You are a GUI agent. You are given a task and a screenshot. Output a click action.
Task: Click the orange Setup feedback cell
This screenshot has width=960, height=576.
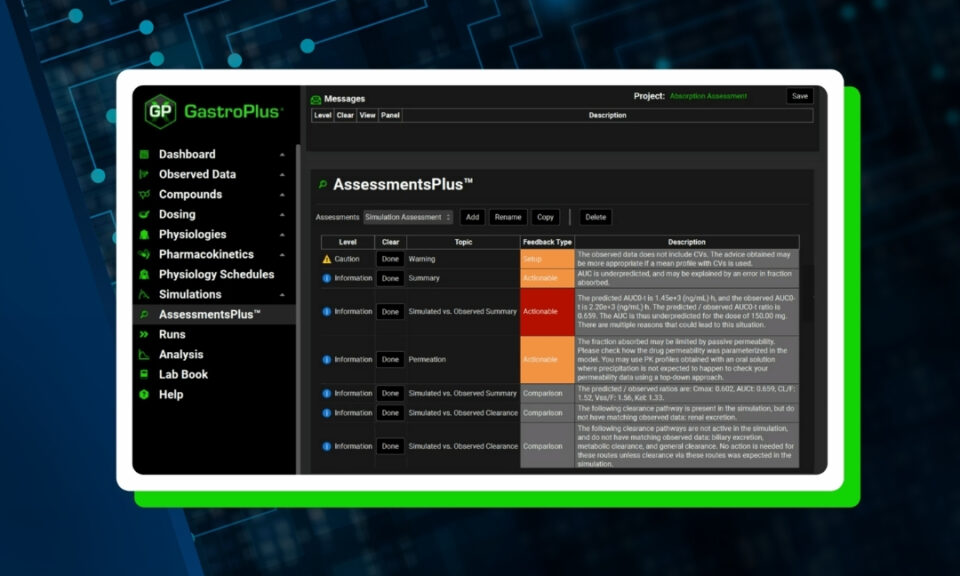[547, 259]
